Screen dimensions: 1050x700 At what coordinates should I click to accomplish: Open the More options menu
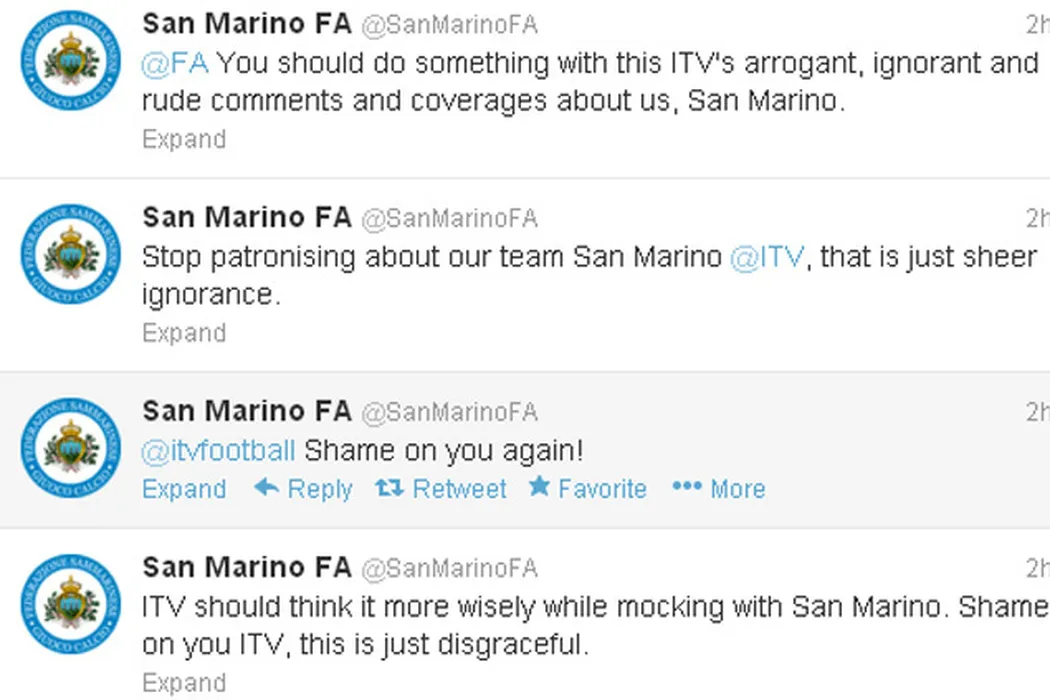click(x=718, y=488)
